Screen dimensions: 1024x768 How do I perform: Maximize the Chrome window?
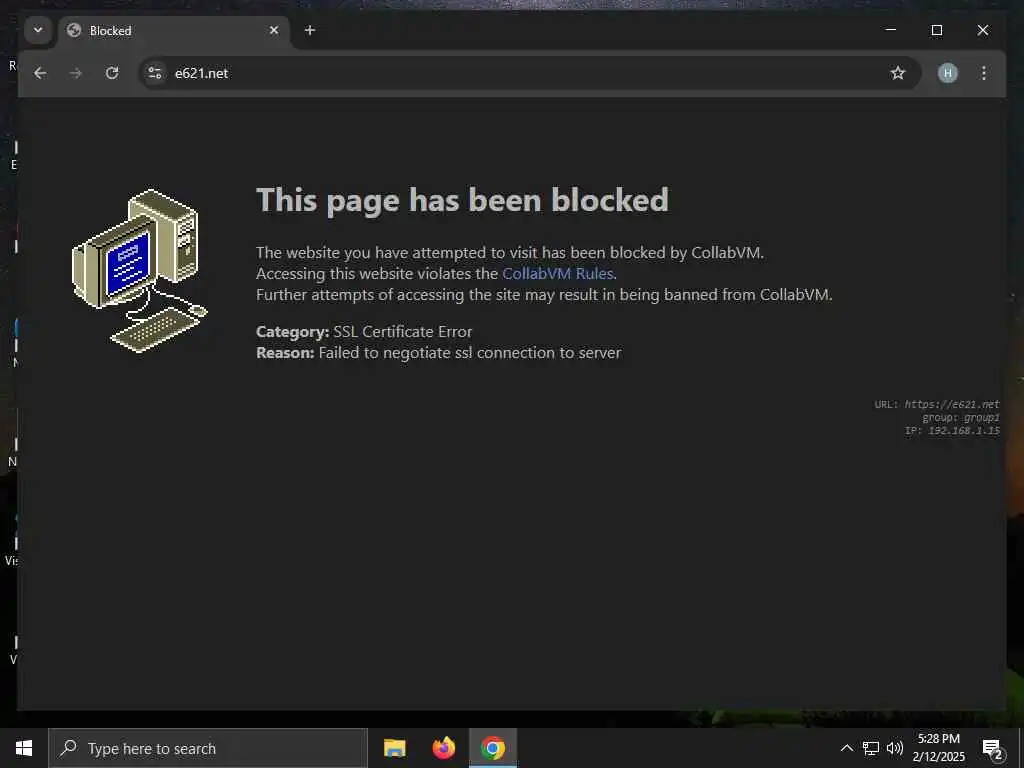click(936, 30)
